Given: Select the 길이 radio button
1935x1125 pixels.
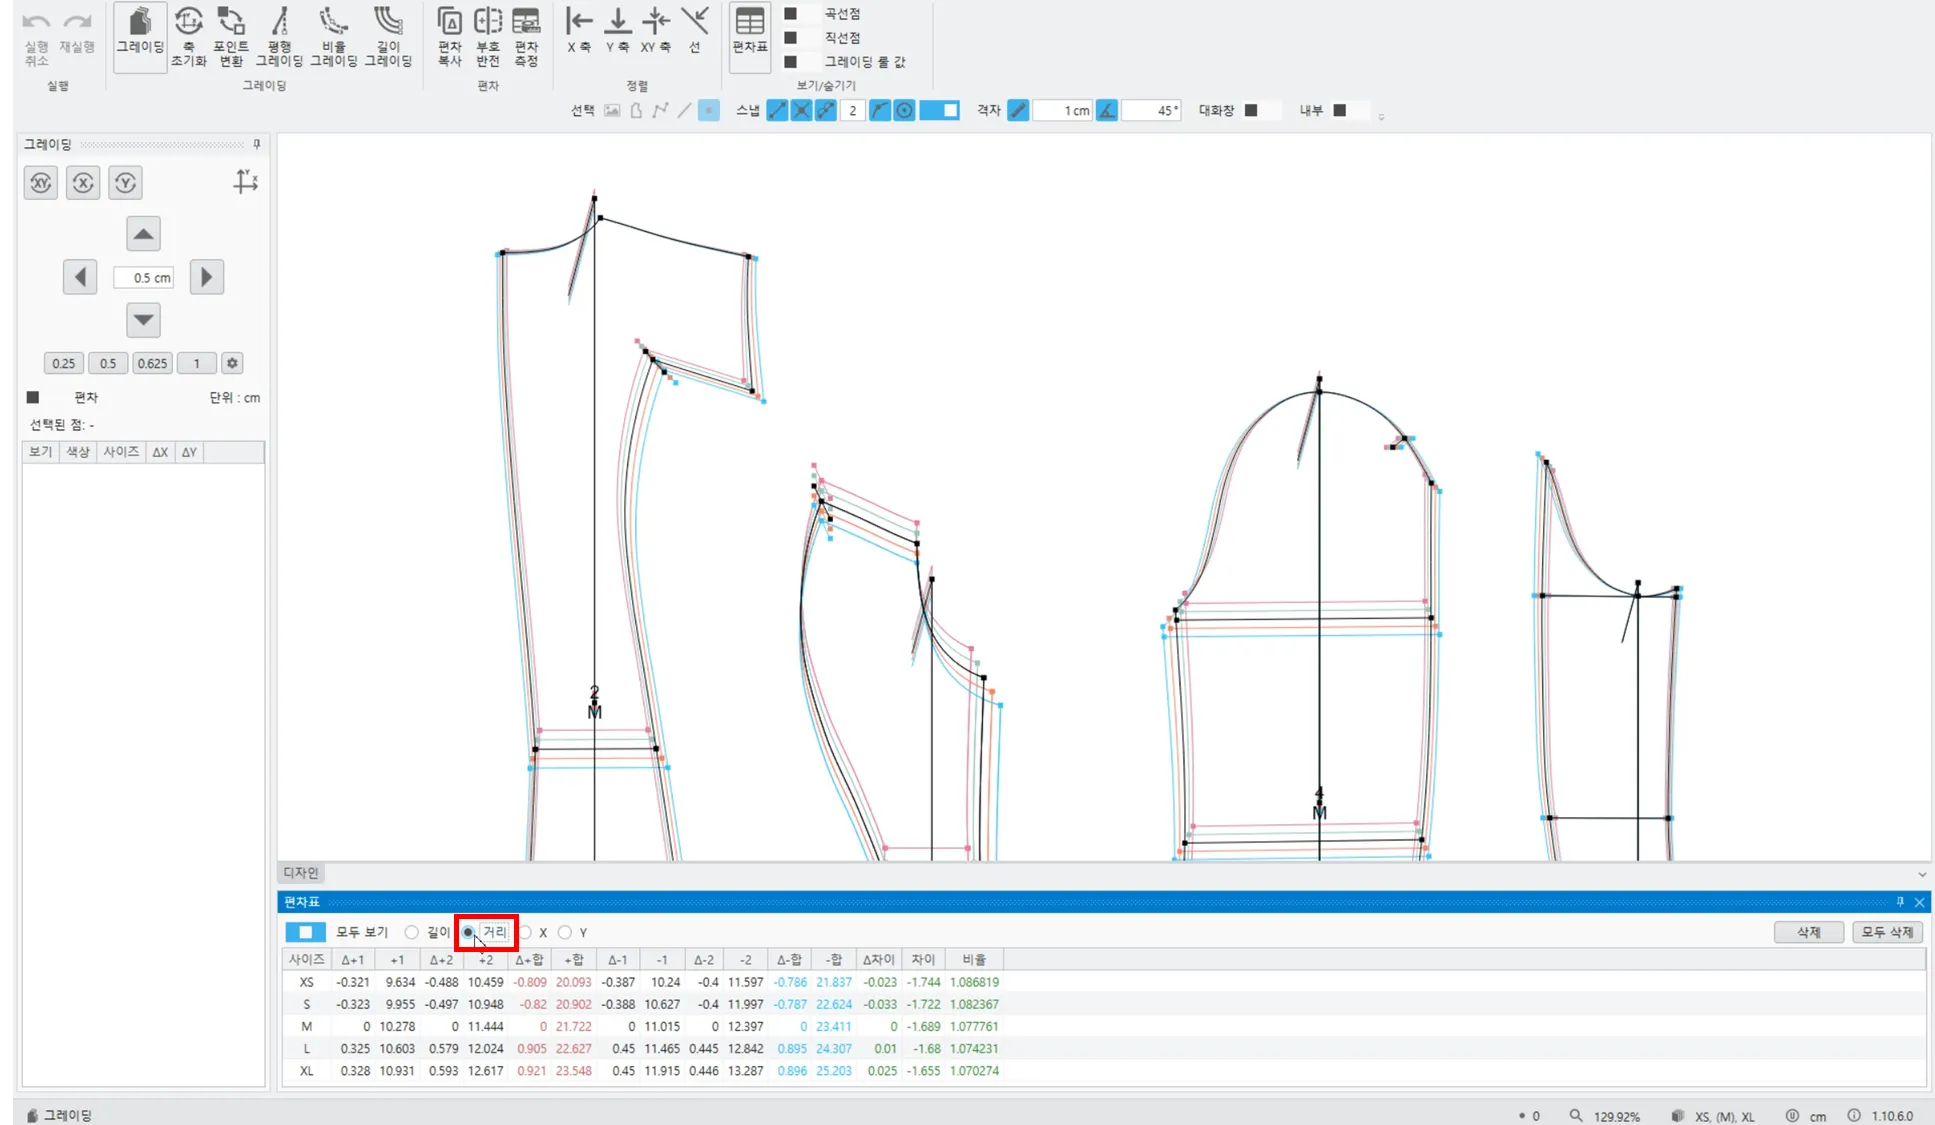Looking at the screenshot, I should (412, 932).
